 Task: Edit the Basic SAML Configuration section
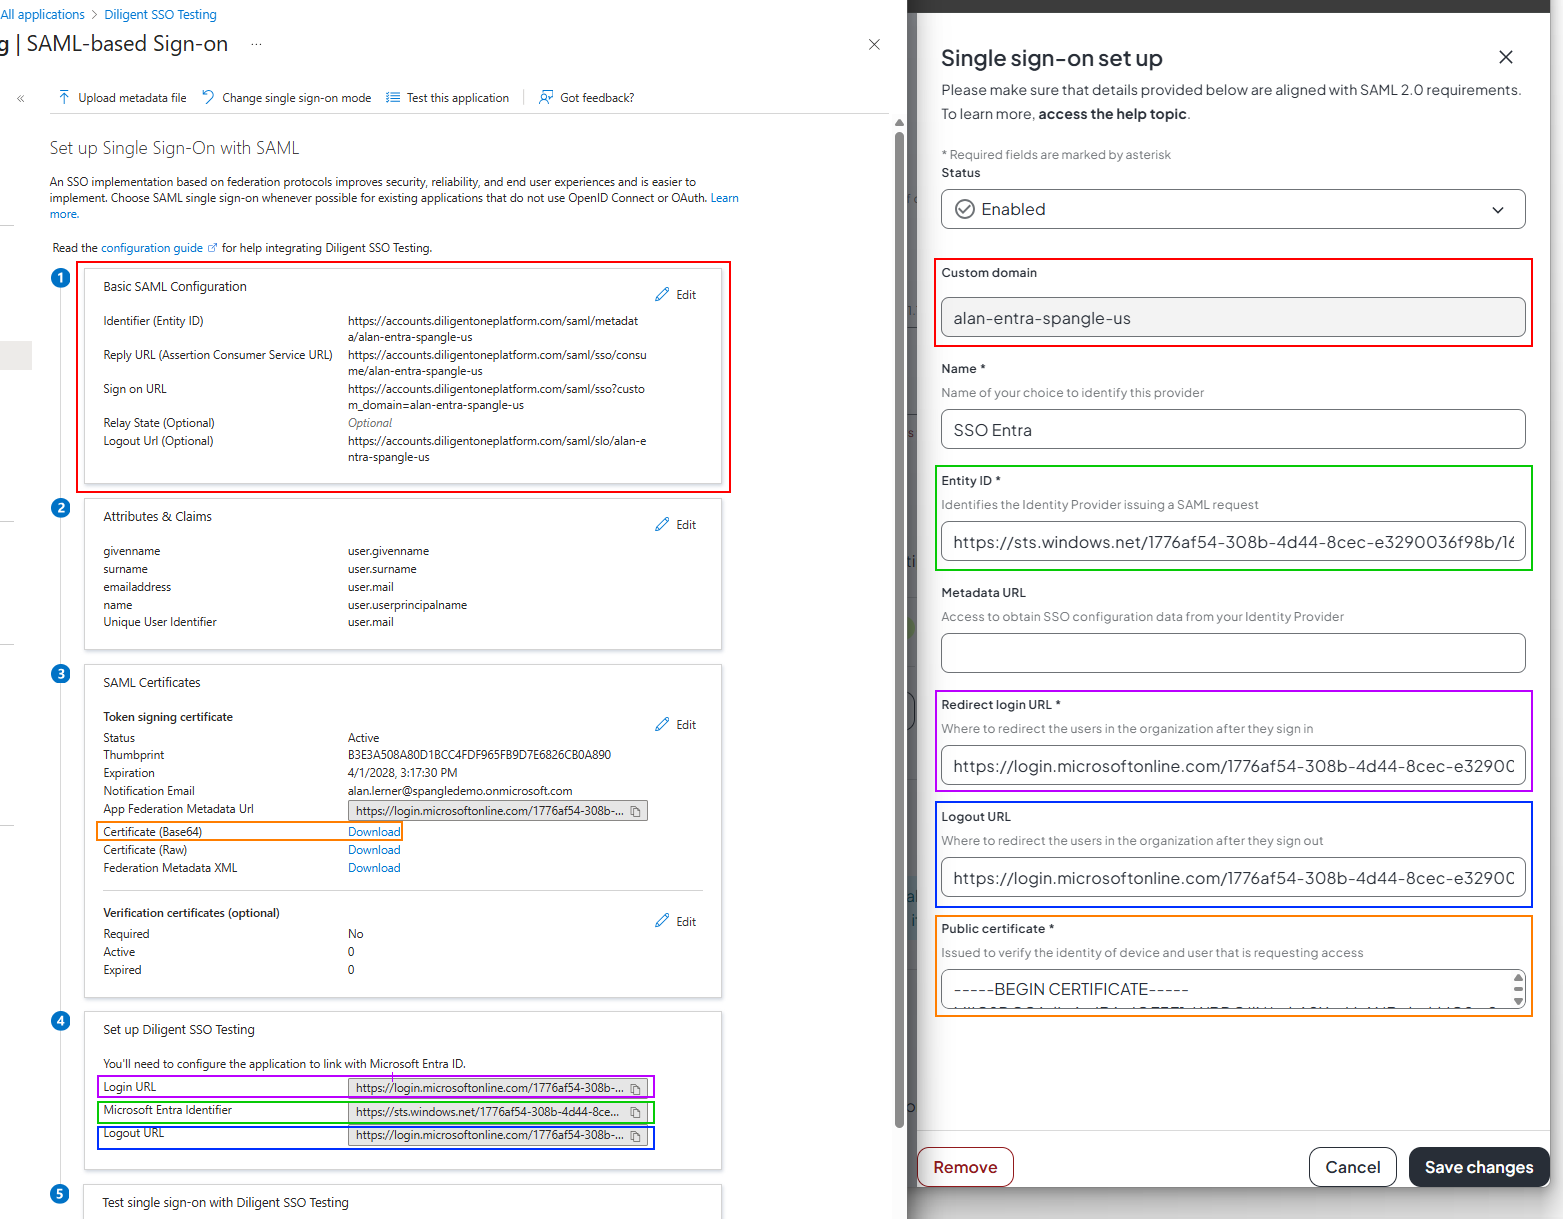coord(676,295)
